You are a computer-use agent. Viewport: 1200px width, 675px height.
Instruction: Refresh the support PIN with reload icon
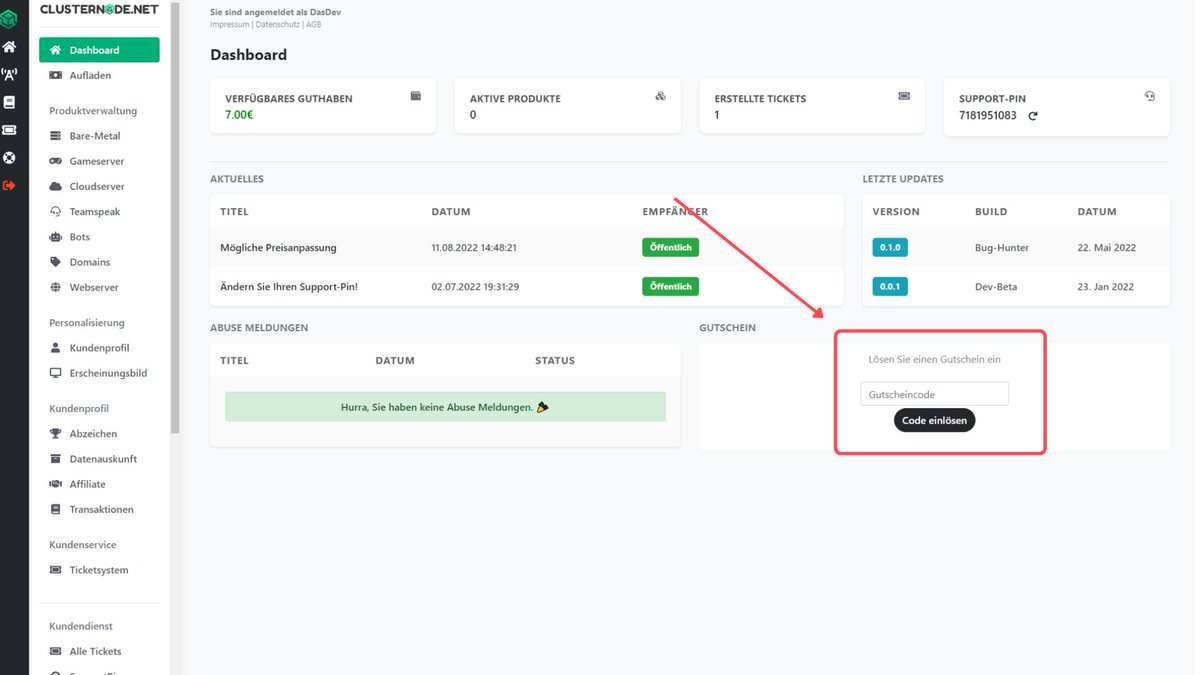pyautogui.click(x=1033, y=116)
